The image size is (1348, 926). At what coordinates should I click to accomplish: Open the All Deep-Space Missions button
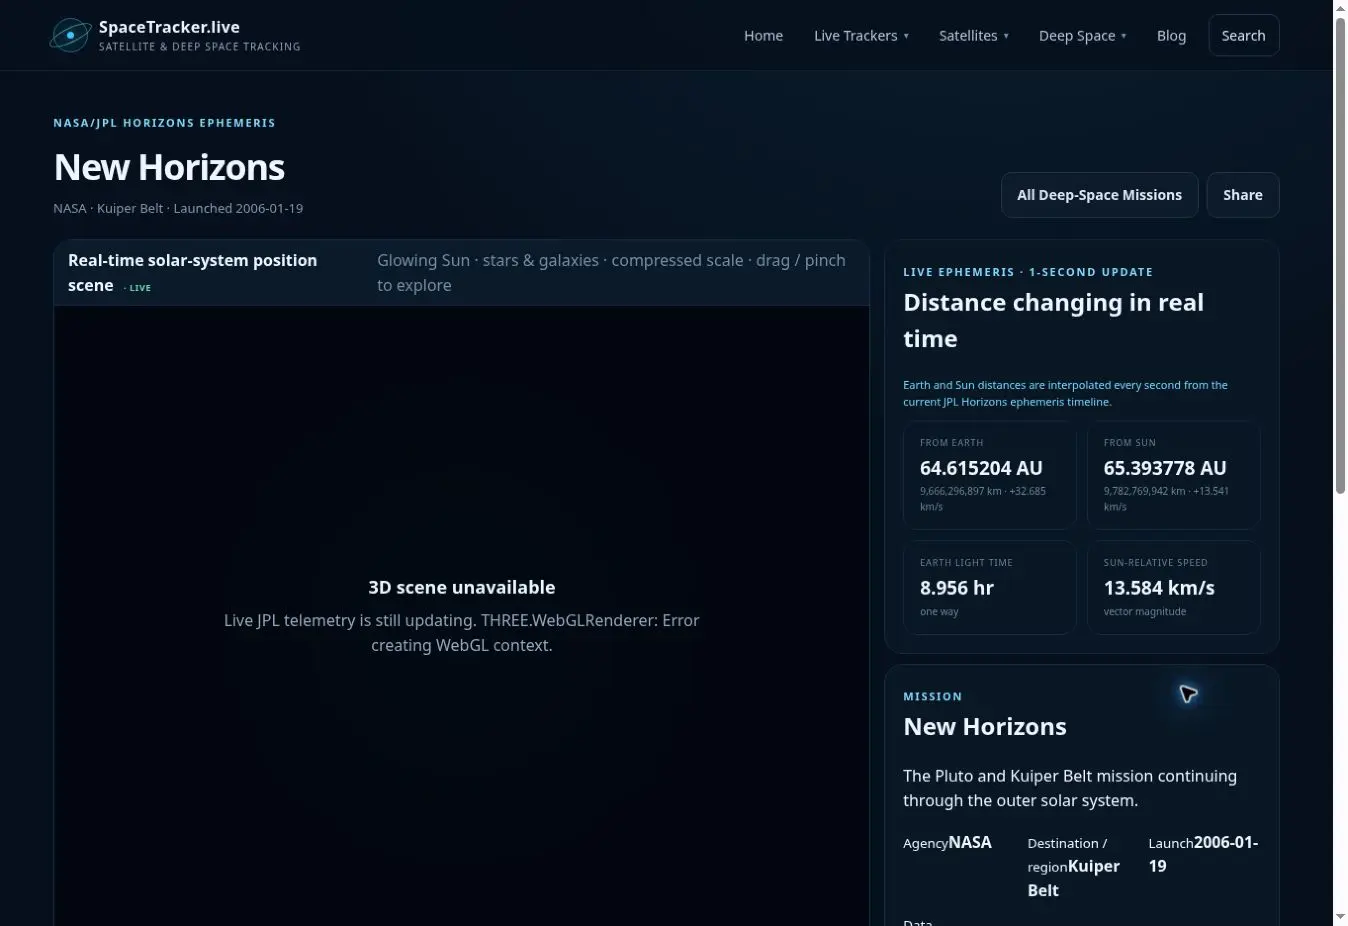pyautogui.click(x=1099, y=195)
